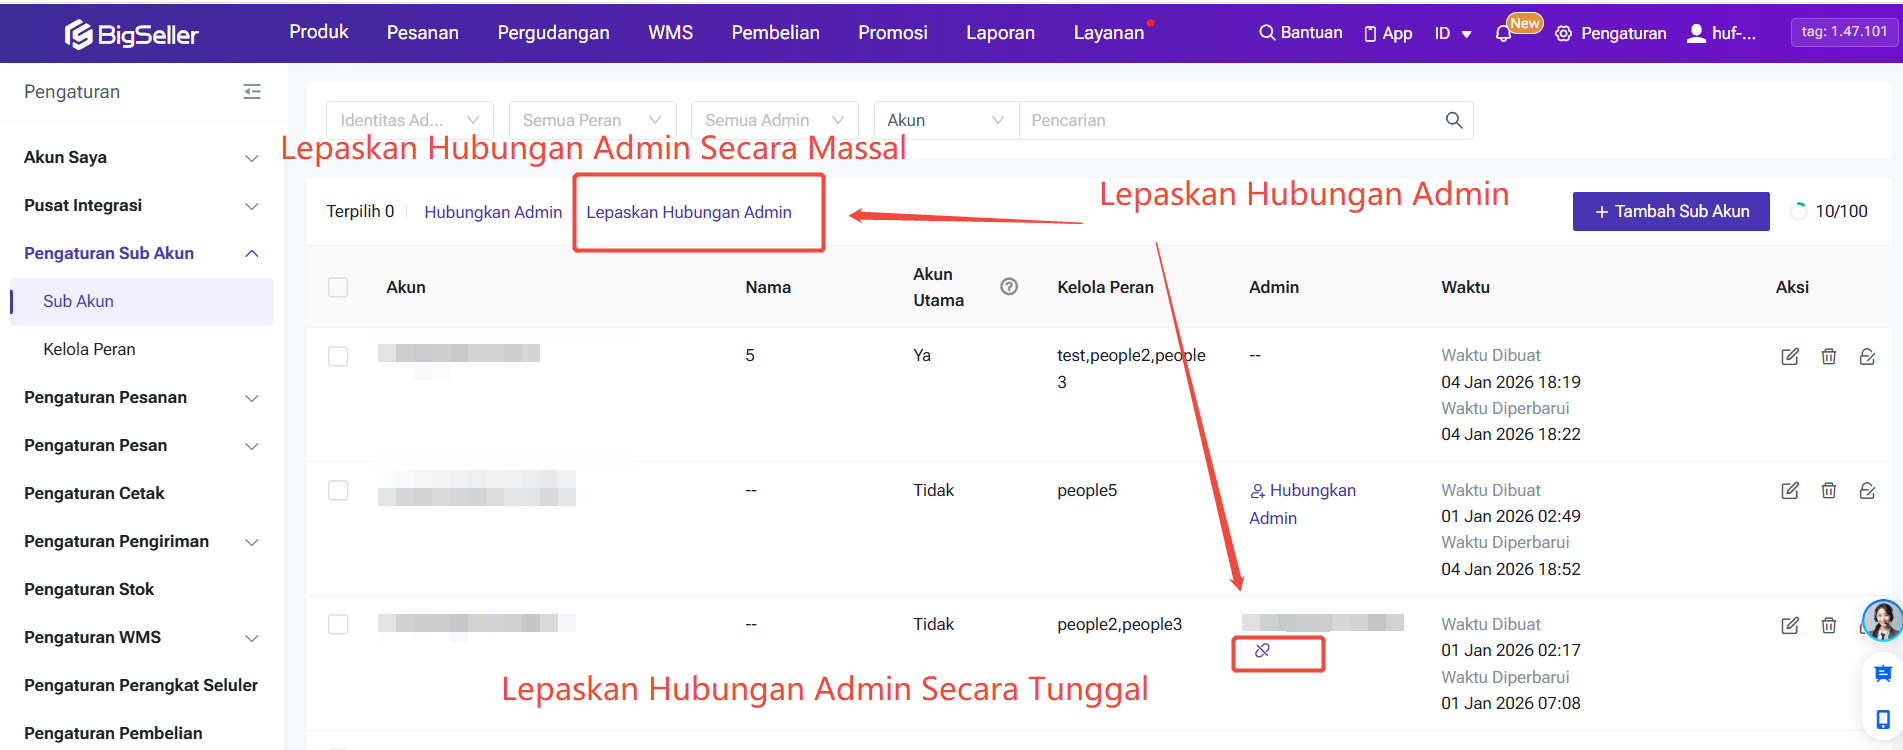Click the BigSeller logo

point(131,35)
